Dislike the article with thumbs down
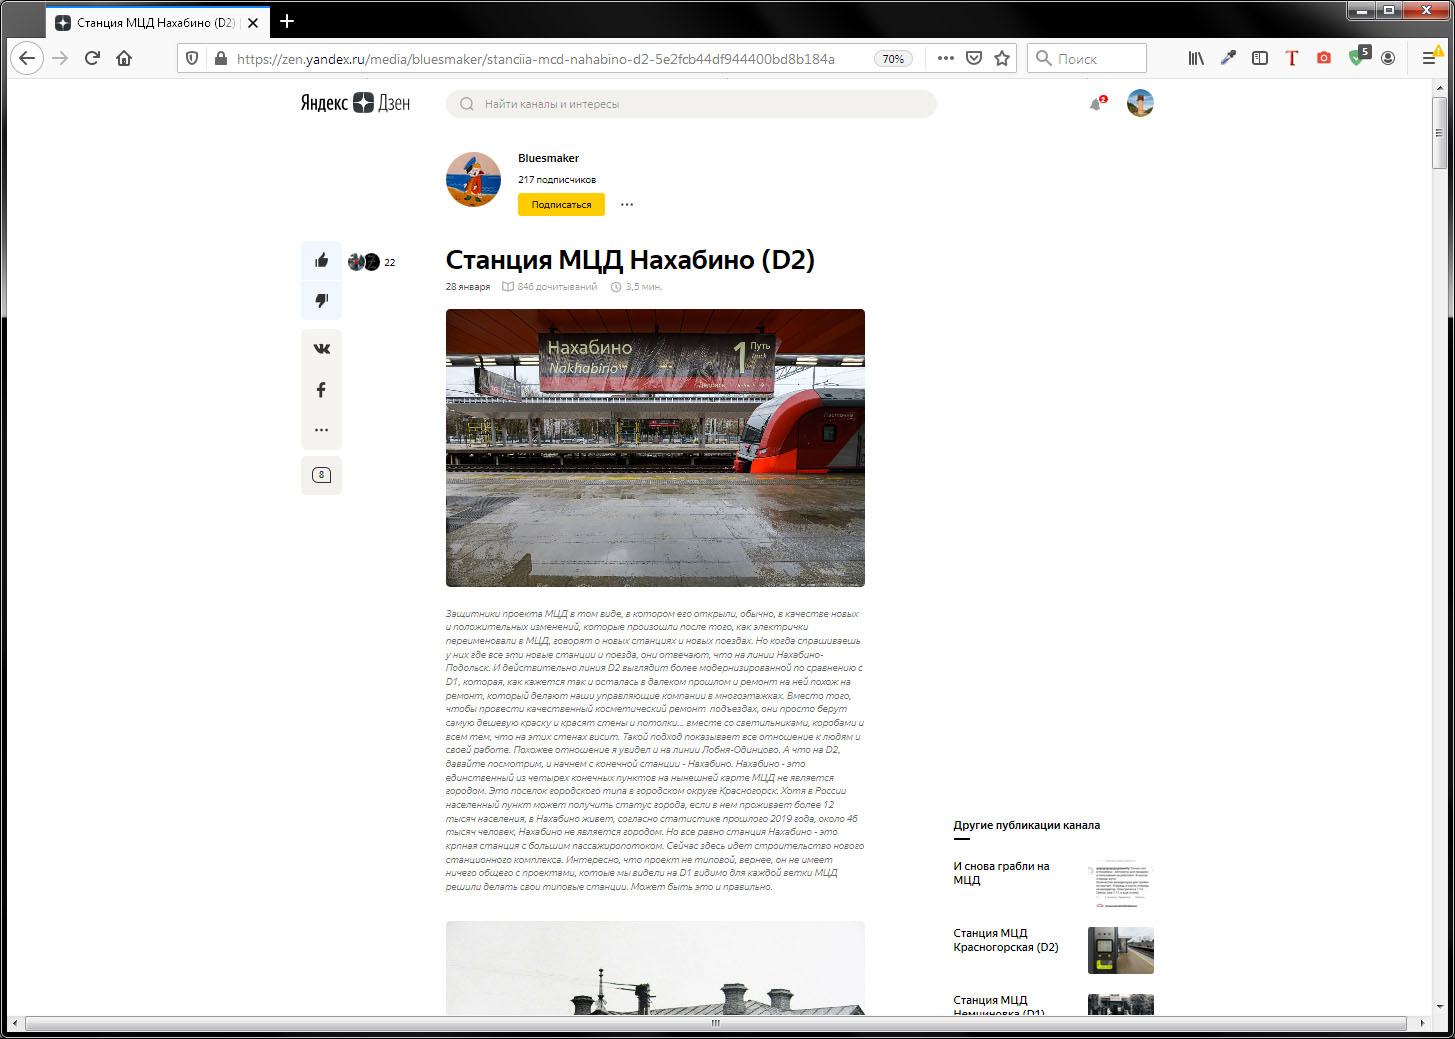1455x1039 pixels. pyautogui.click(x=321, y=301)
